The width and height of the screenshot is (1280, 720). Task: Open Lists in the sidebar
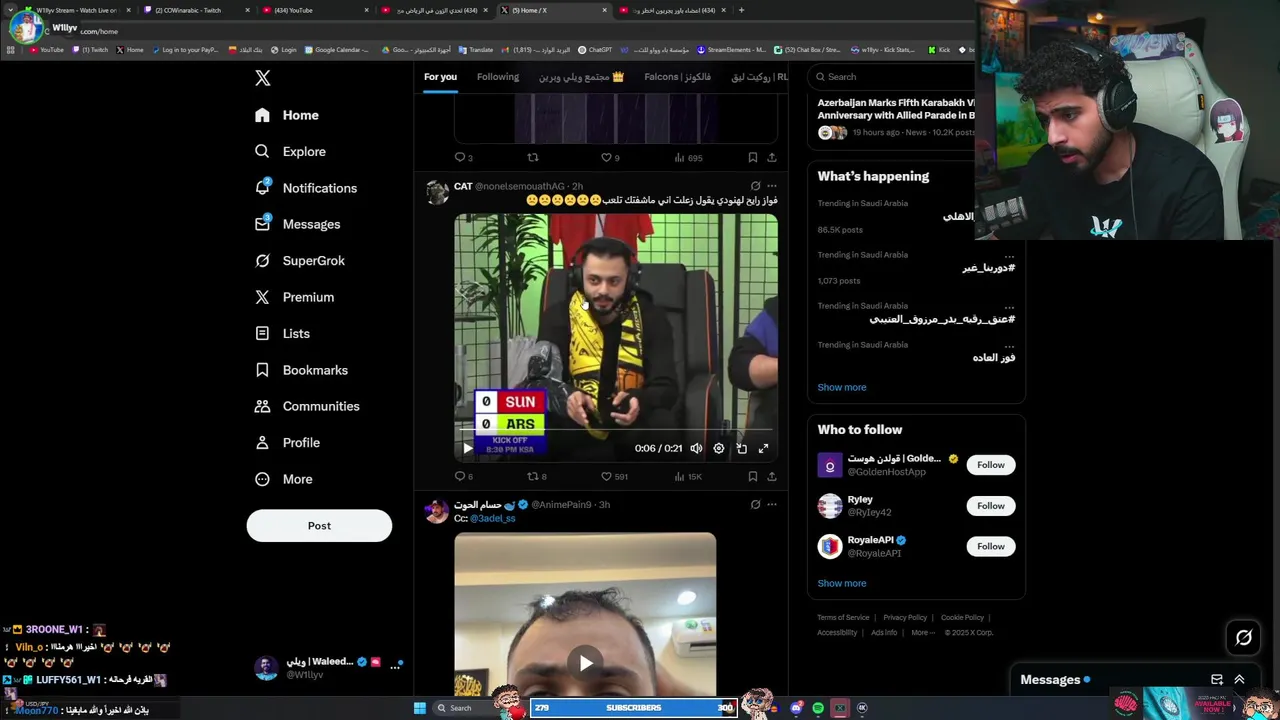point(283,334)
